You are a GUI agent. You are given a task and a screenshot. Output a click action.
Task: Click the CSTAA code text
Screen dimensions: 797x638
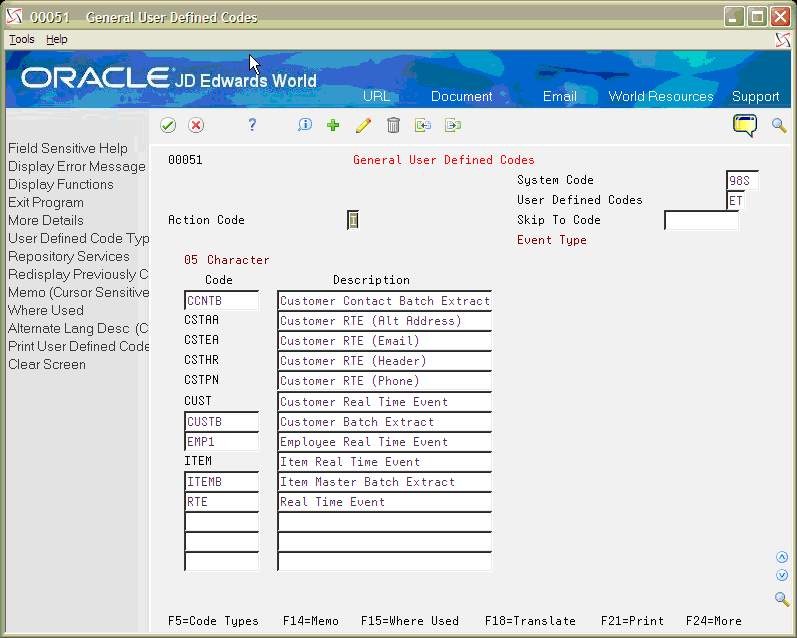[x=201, y=320]
